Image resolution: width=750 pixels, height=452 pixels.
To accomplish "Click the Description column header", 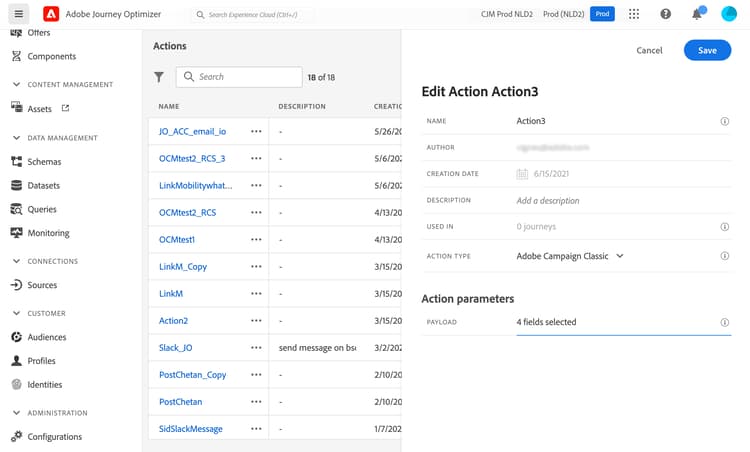I will tap(302, 106).
